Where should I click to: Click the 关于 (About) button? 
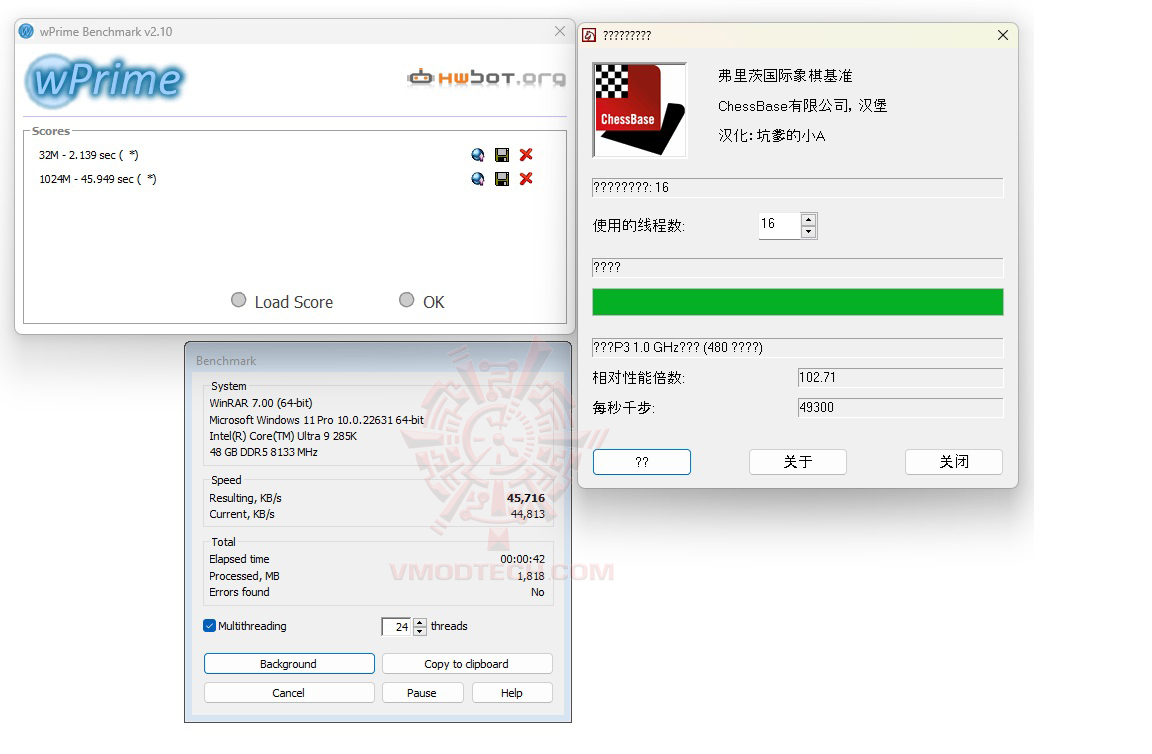798,462
